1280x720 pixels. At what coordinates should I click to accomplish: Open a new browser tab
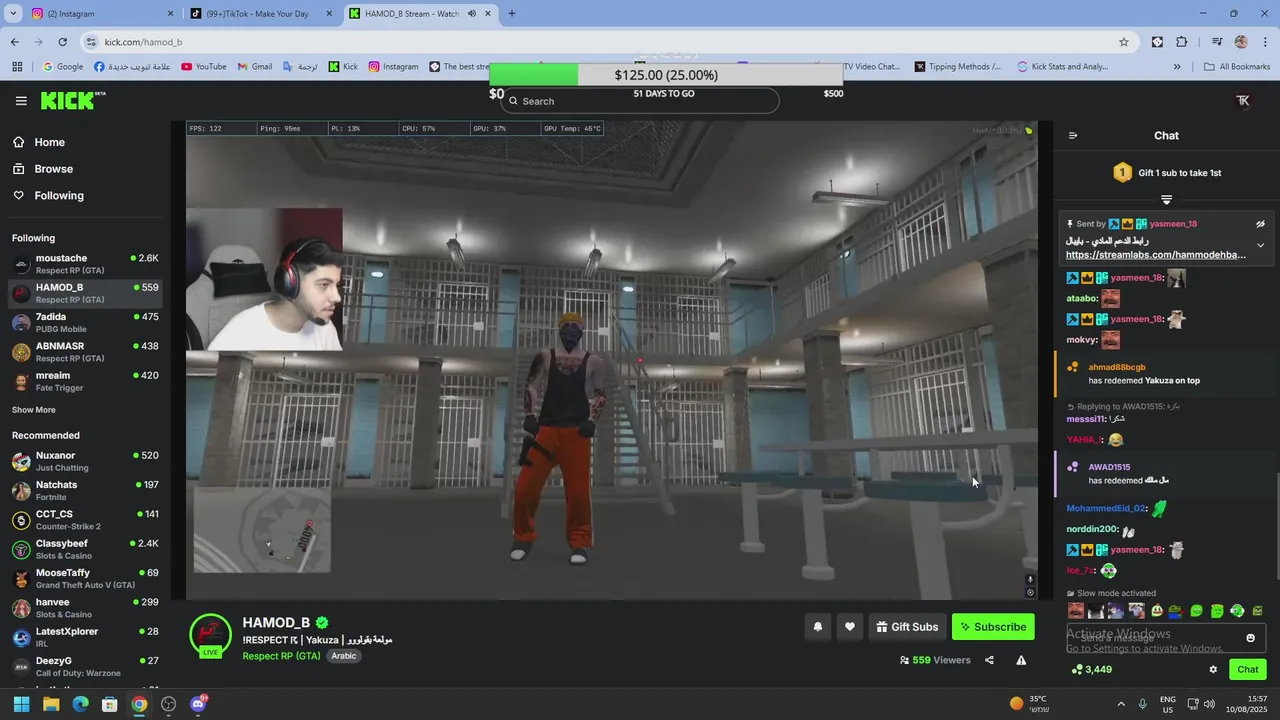tap(512, 14)
